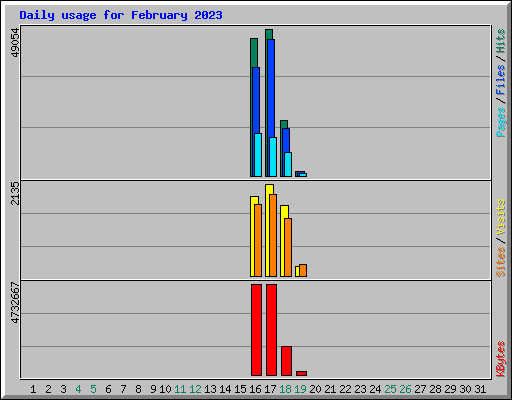The image size is (512, 400).
Task: Click day label 18 on the axis
Action: [286, 389]
